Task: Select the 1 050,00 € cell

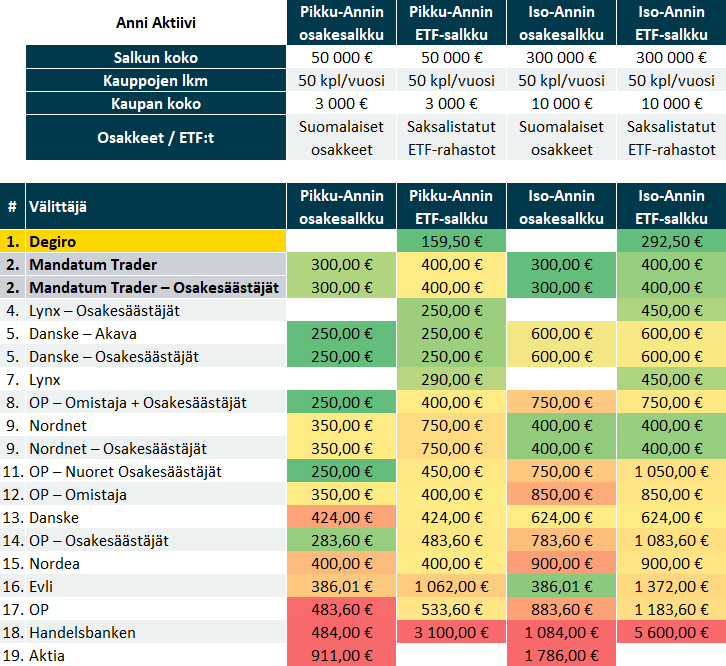Action: pos(671,471)
